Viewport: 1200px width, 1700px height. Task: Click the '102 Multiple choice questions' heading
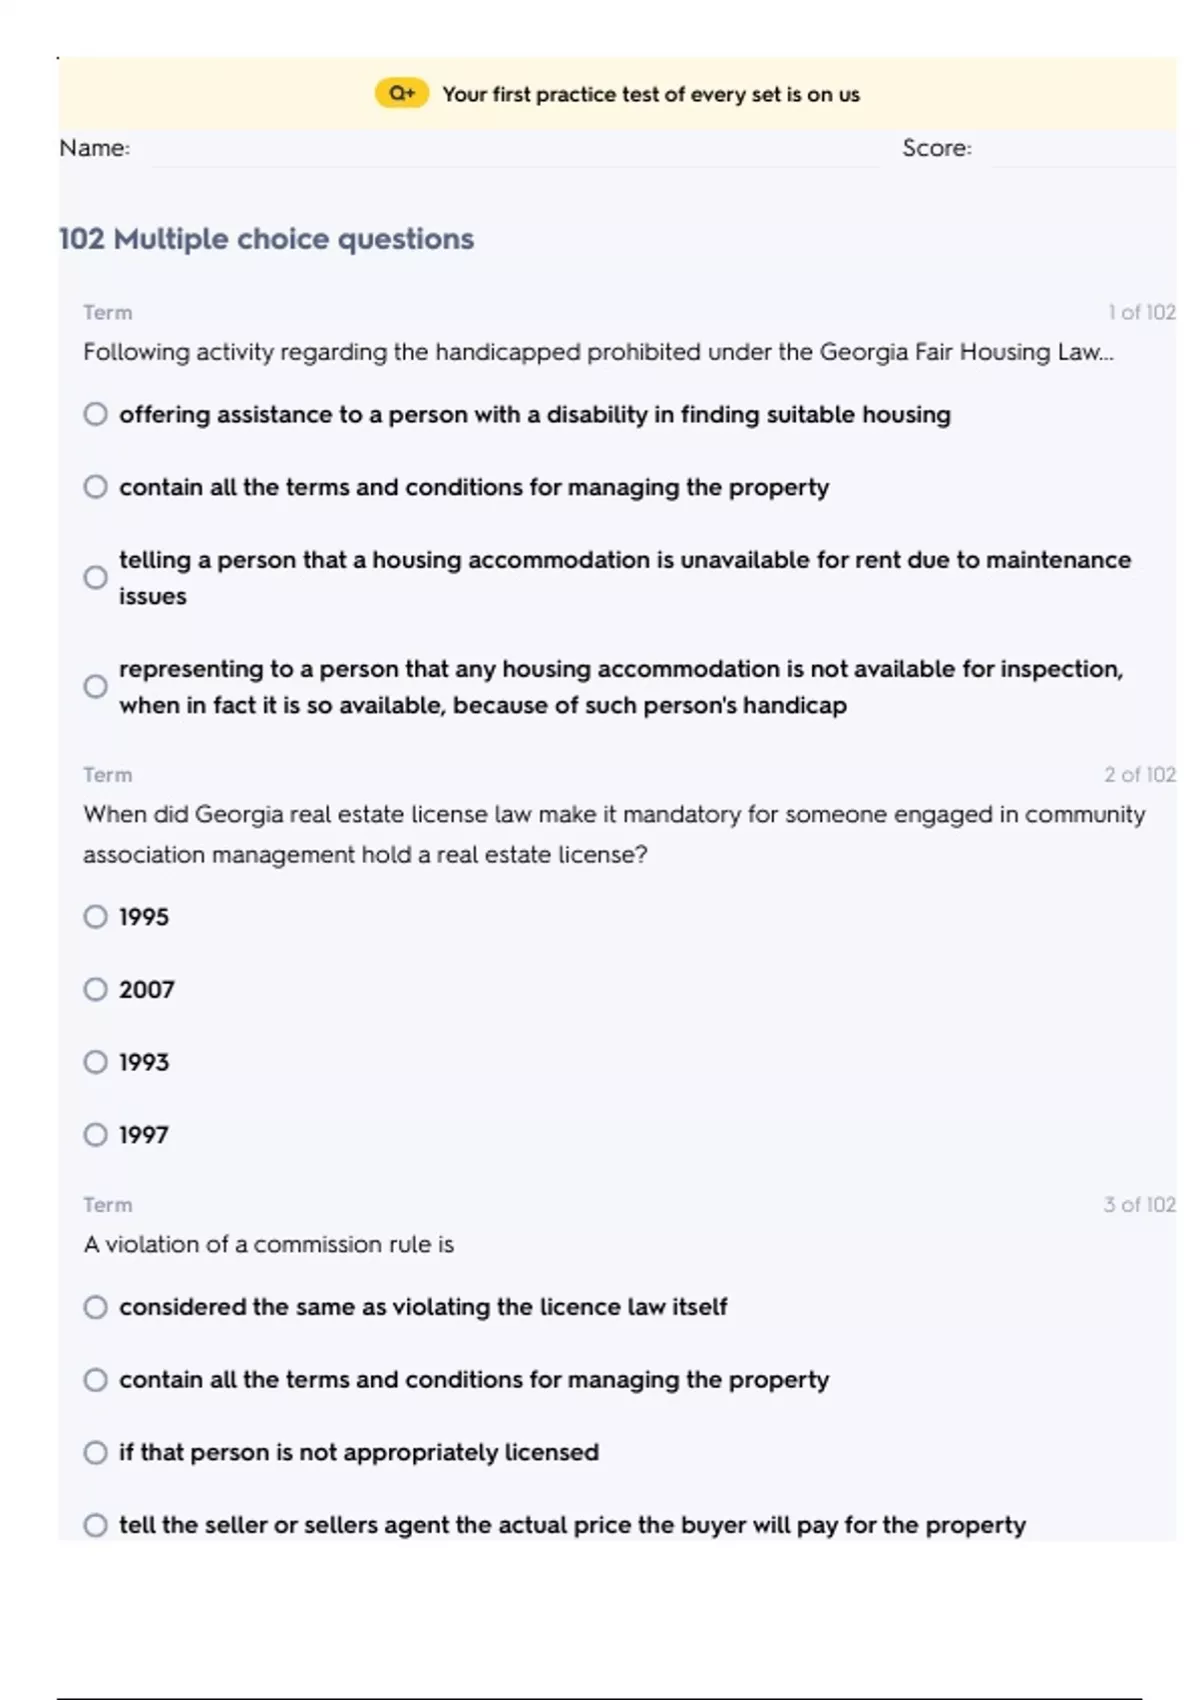click(x=266, y=239)
